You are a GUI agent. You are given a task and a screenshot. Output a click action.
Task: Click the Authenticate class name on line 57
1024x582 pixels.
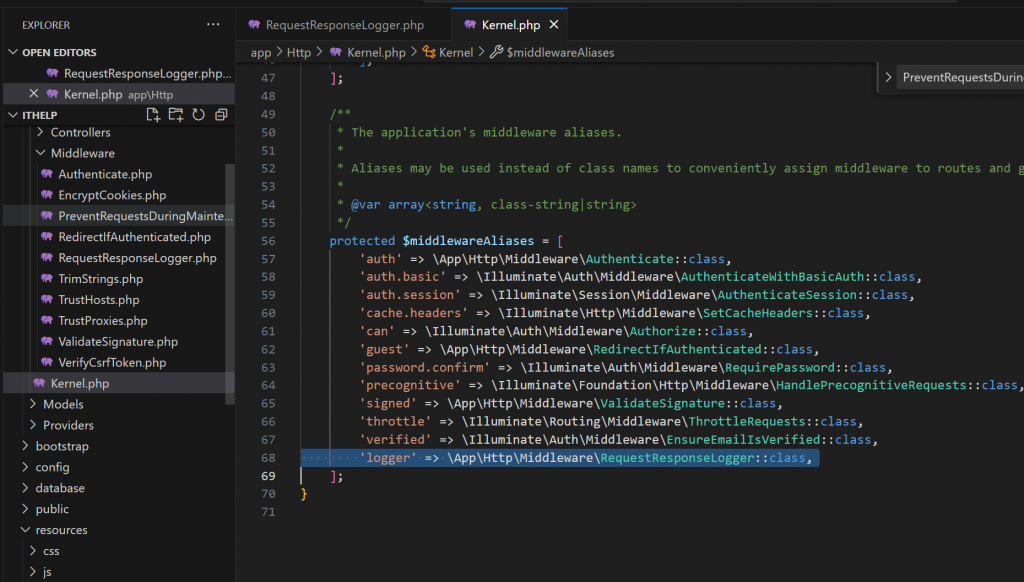tap(629, 259)
